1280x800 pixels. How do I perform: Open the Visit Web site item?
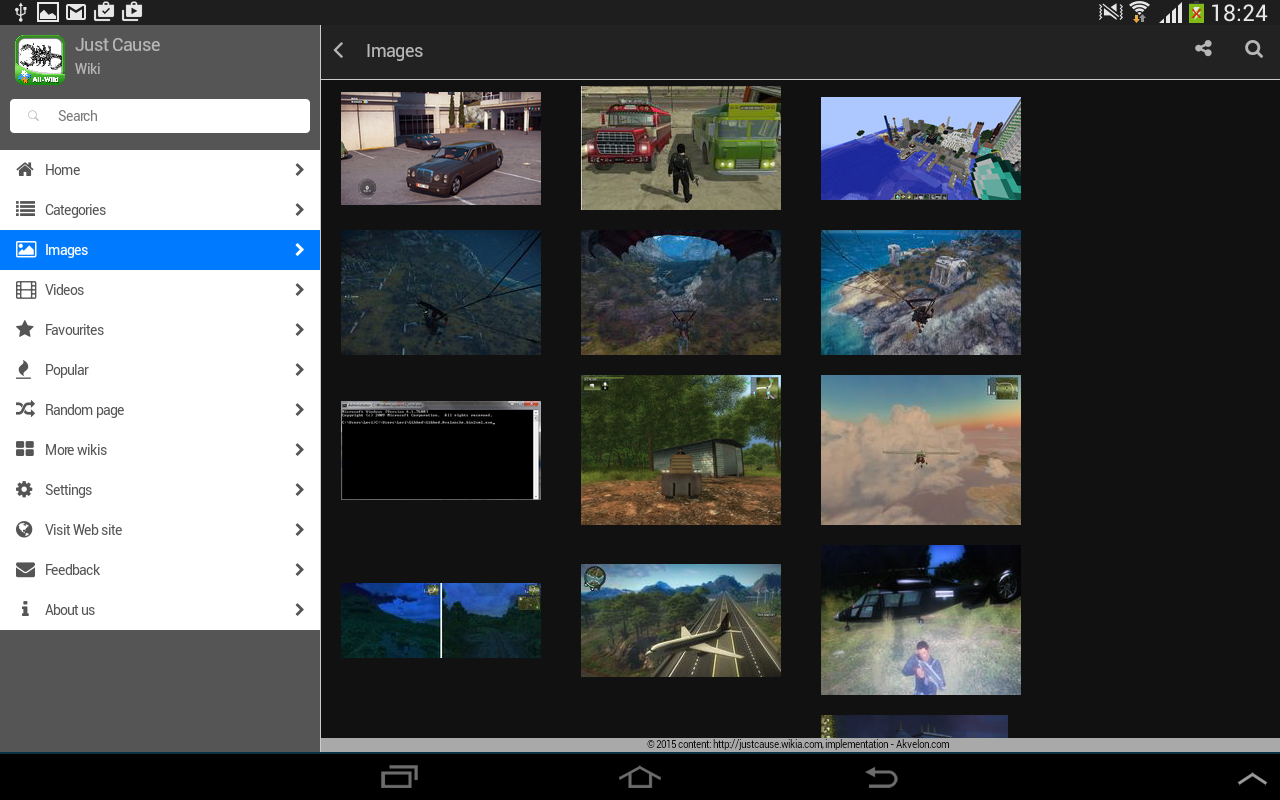coord(160,530)
